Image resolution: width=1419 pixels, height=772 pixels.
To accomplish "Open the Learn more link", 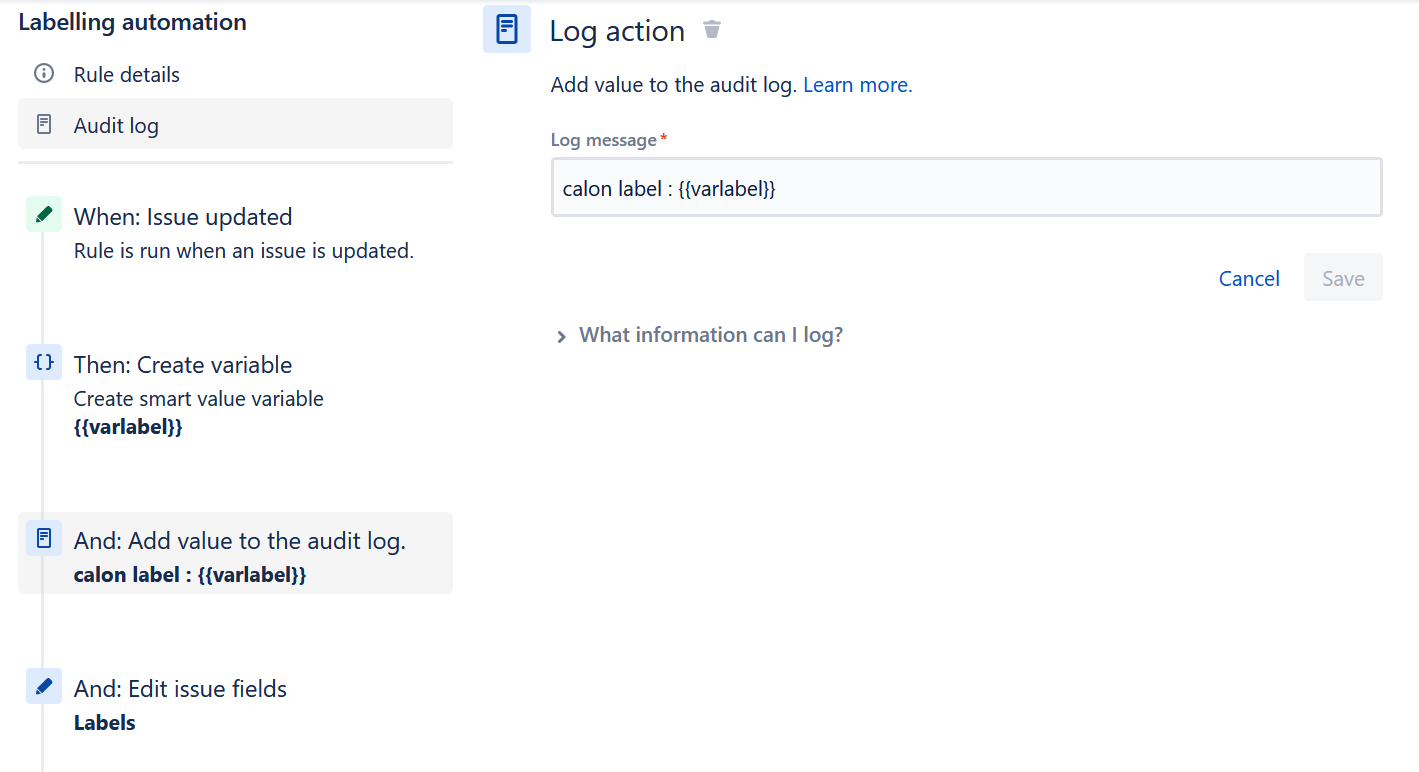I will pyautogui.click(x=858, y=85).
